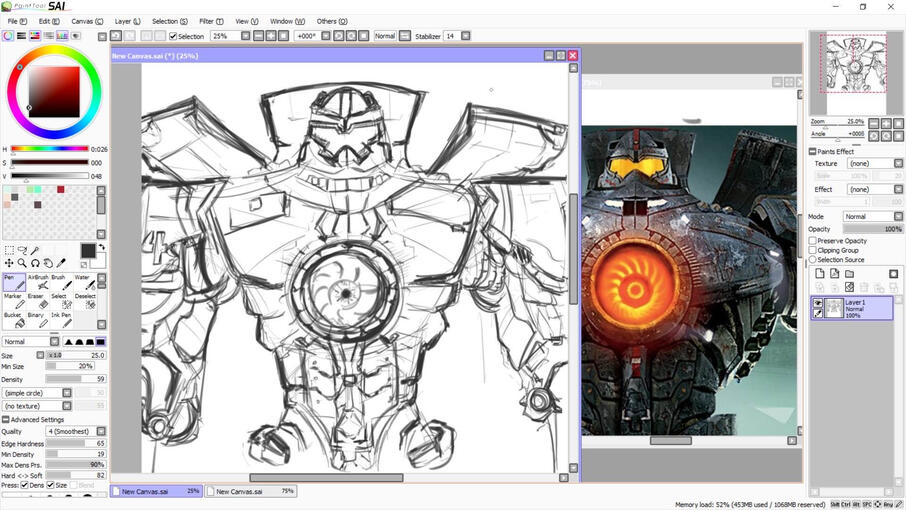Screen dimensions: 906x510
Task: Toggle the swatches panel
Action: [x=62, y=36]
